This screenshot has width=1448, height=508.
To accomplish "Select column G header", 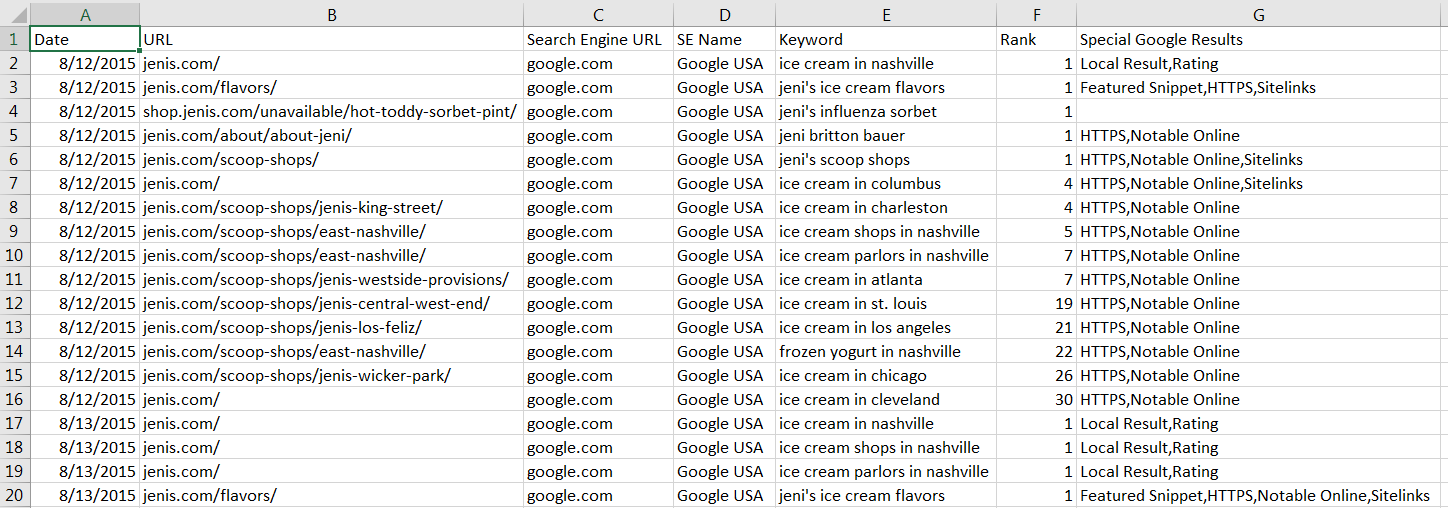I will click(x=1258, y=14).
